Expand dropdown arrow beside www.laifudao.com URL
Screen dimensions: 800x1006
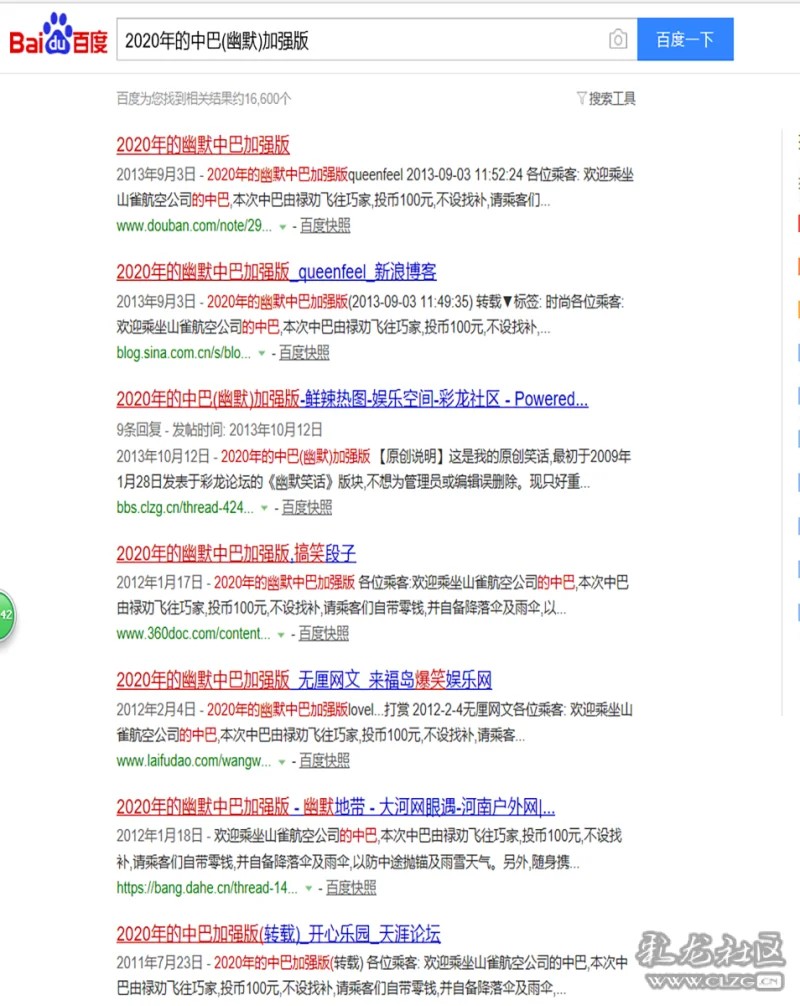coord(281,762)
